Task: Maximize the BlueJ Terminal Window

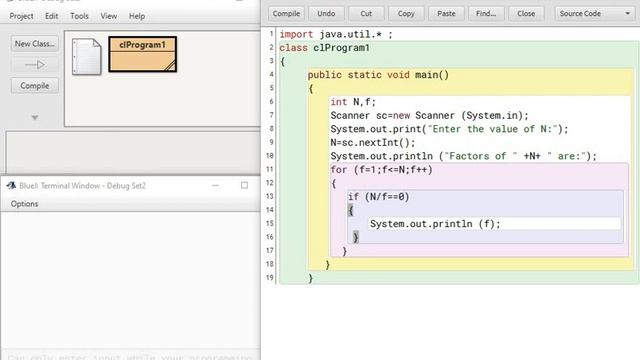Action: [x=244, y=186]
